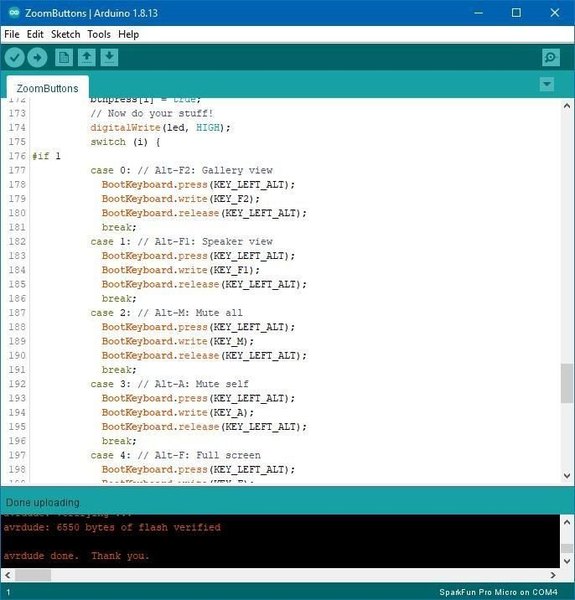Viewport: 575px width, 600px height.
Task: Click the Upload arrow button
Action: pyautogui.click(x=37, y=58)
